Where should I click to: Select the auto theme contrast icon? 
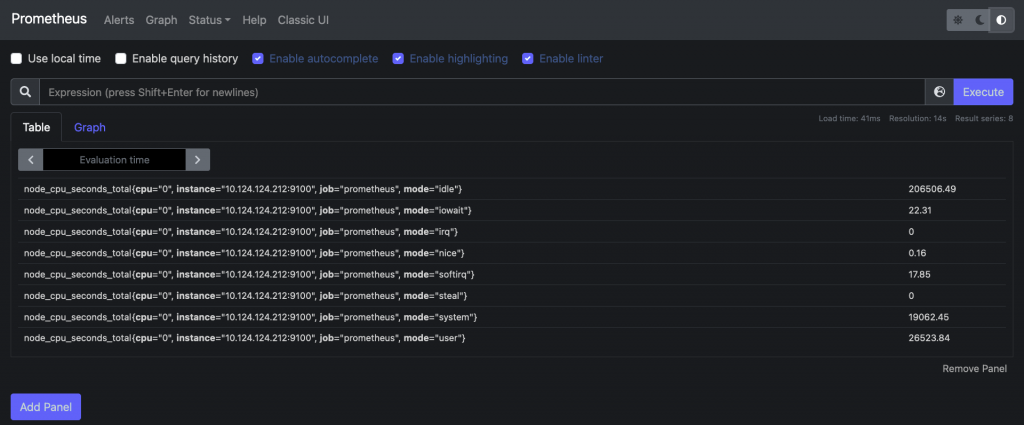coord(1001,20)
